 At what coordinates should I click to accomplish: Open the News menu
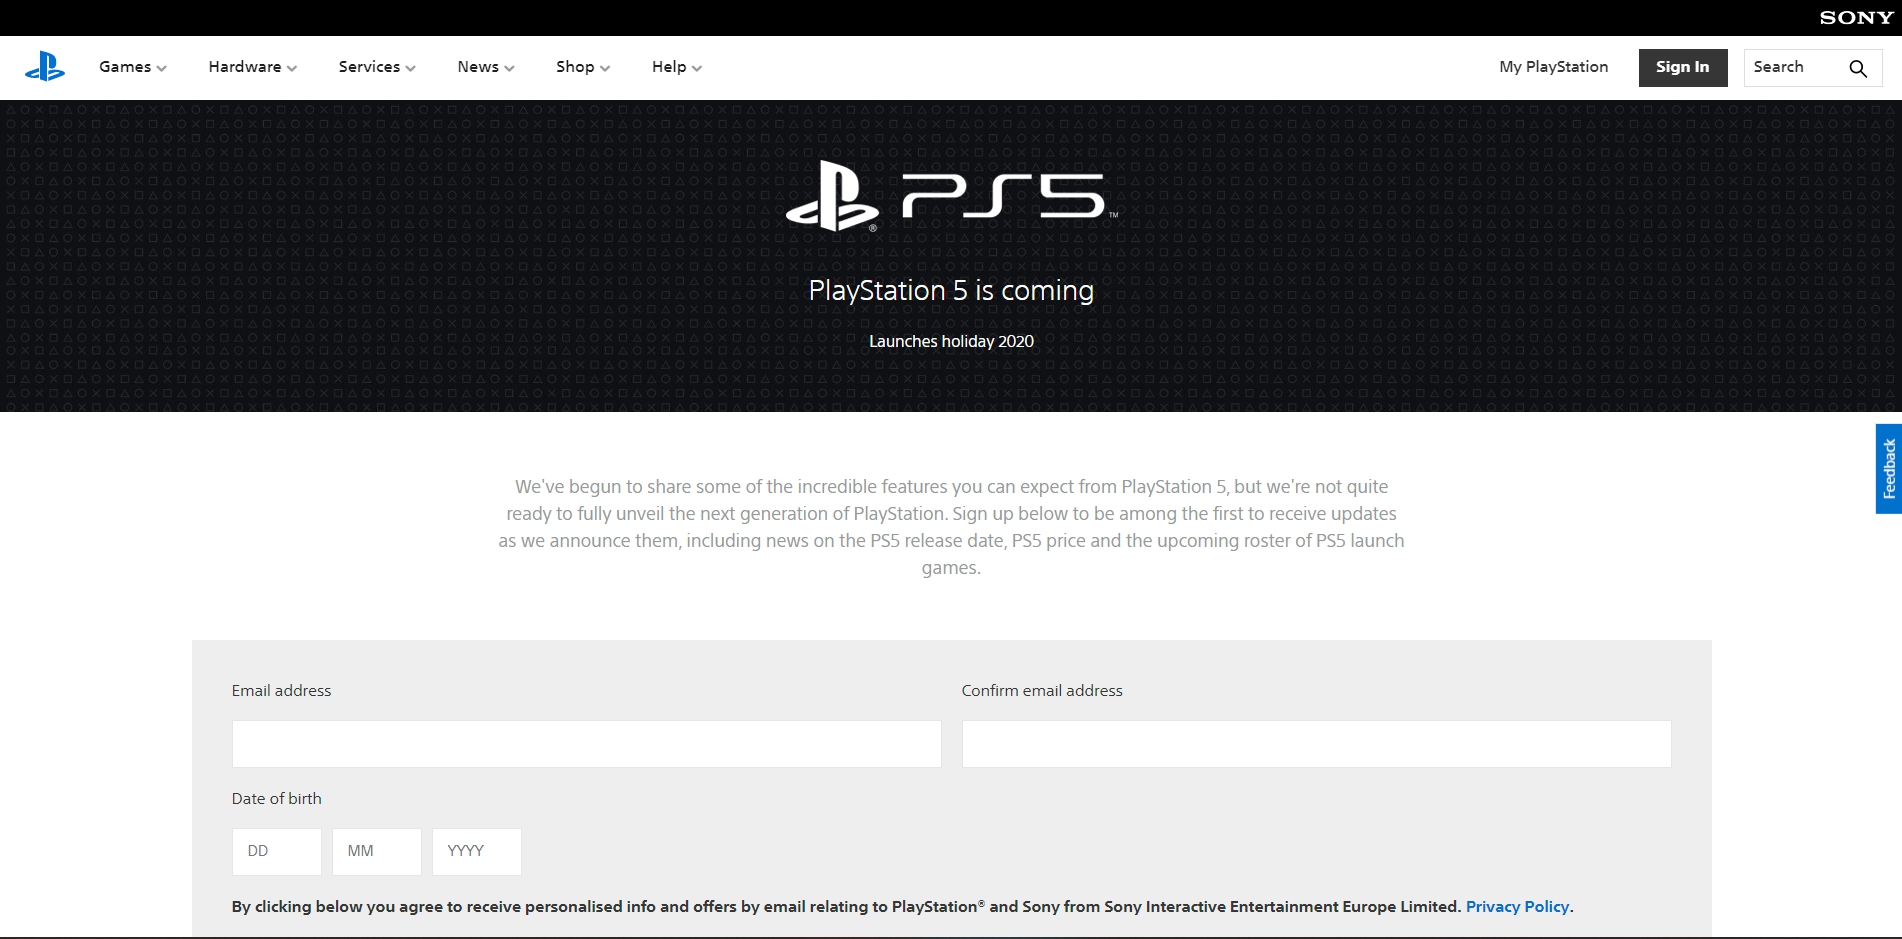(x=486, y=67)
